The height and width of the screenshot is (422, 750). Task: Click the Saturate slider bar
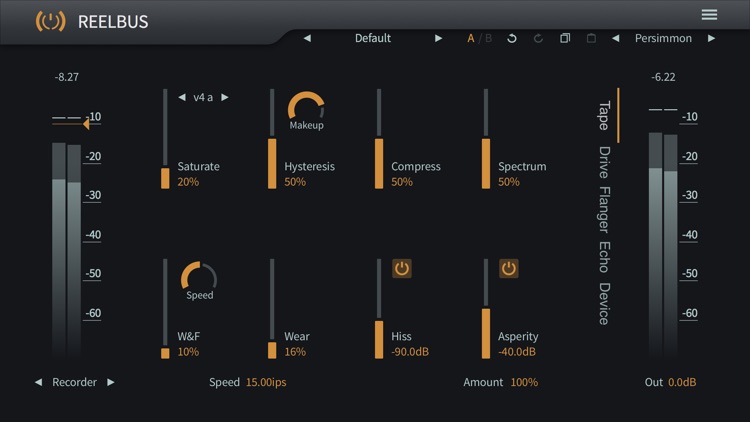pyautogui.click(x=165, y=139)
